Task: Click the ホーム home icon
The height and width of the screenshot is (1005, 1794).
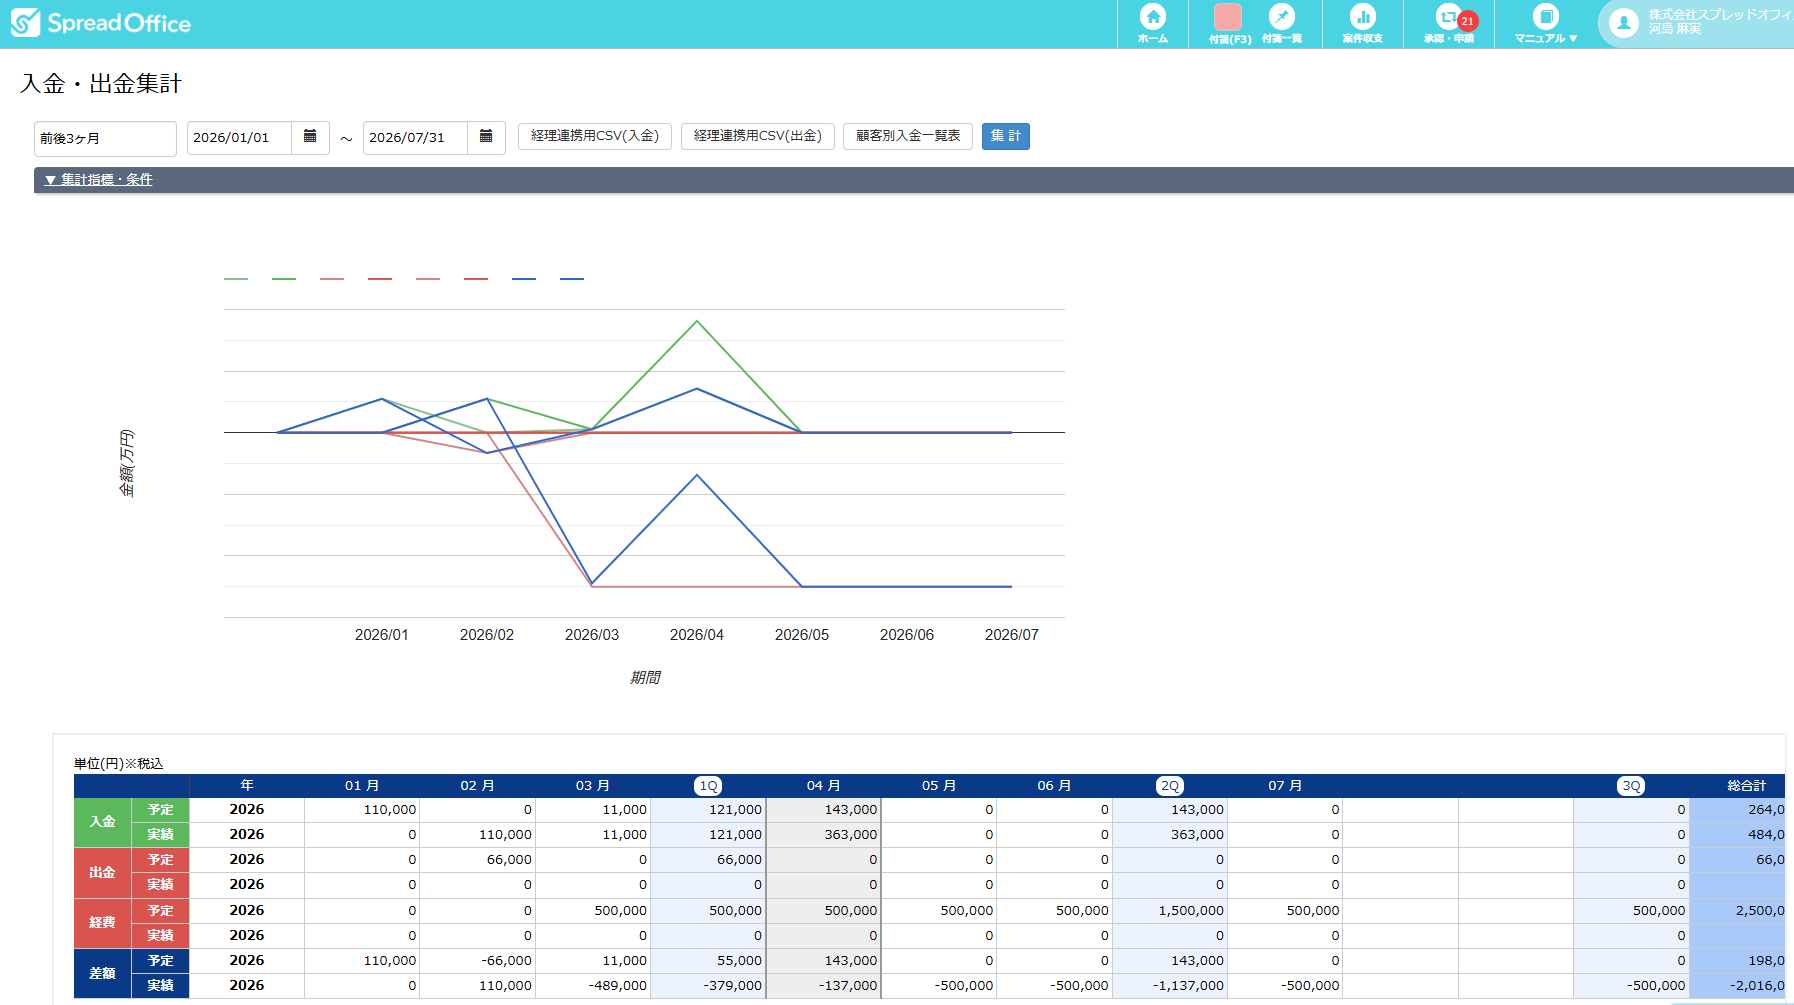Action: pos(1152,18)
